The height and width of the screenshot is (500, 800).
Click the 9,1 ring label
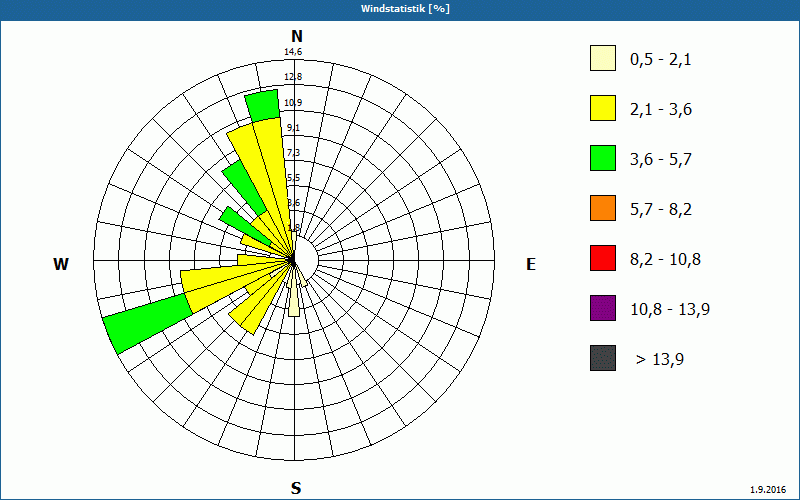click(293, 128)
